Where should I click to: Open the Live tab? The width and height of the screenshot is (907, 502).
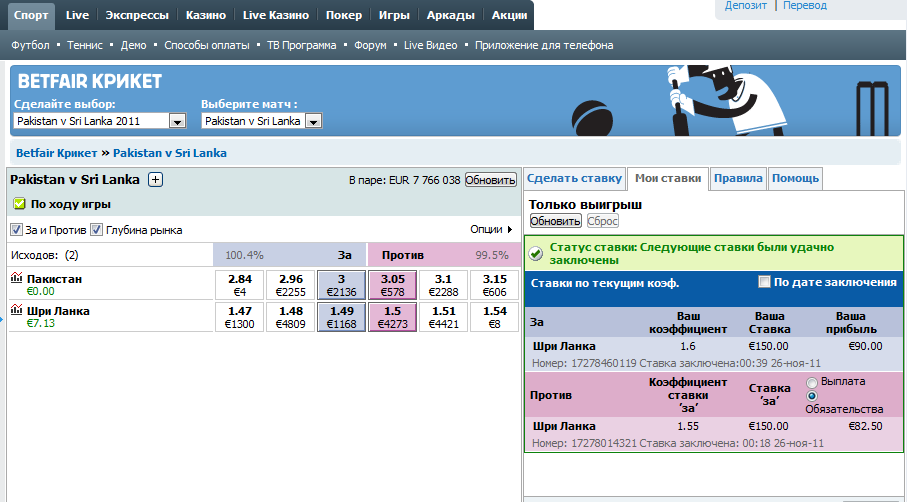pyautogui.click(x=77, y=15)
